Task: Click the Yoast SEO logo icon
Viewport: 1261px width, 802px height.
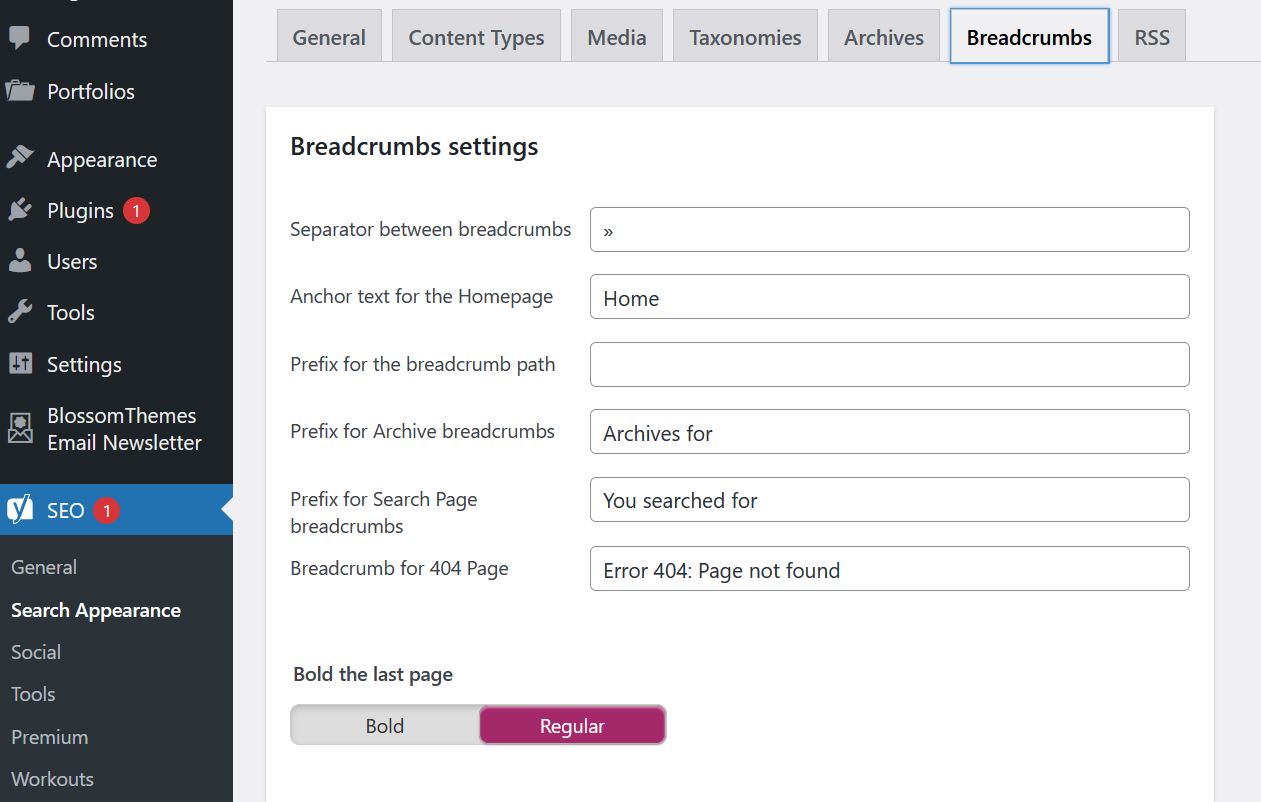Action: click(20, 510)
